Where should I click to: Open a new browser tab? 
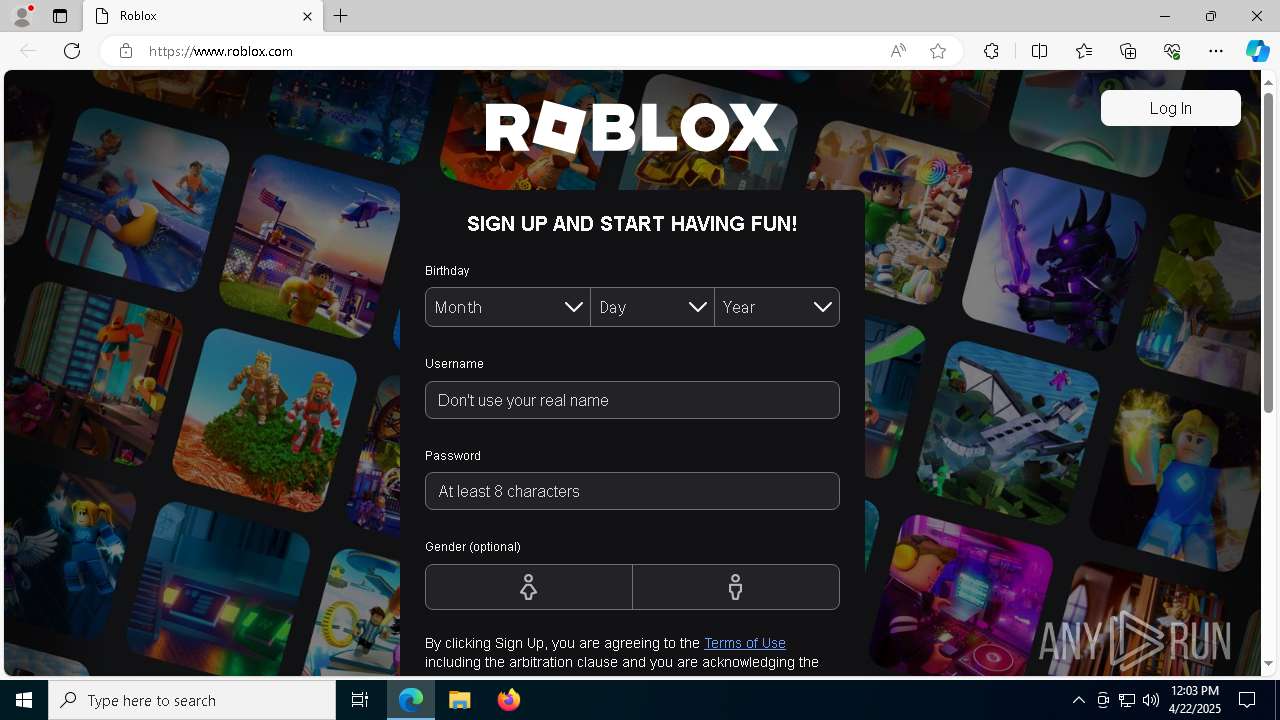coord(341,16)
